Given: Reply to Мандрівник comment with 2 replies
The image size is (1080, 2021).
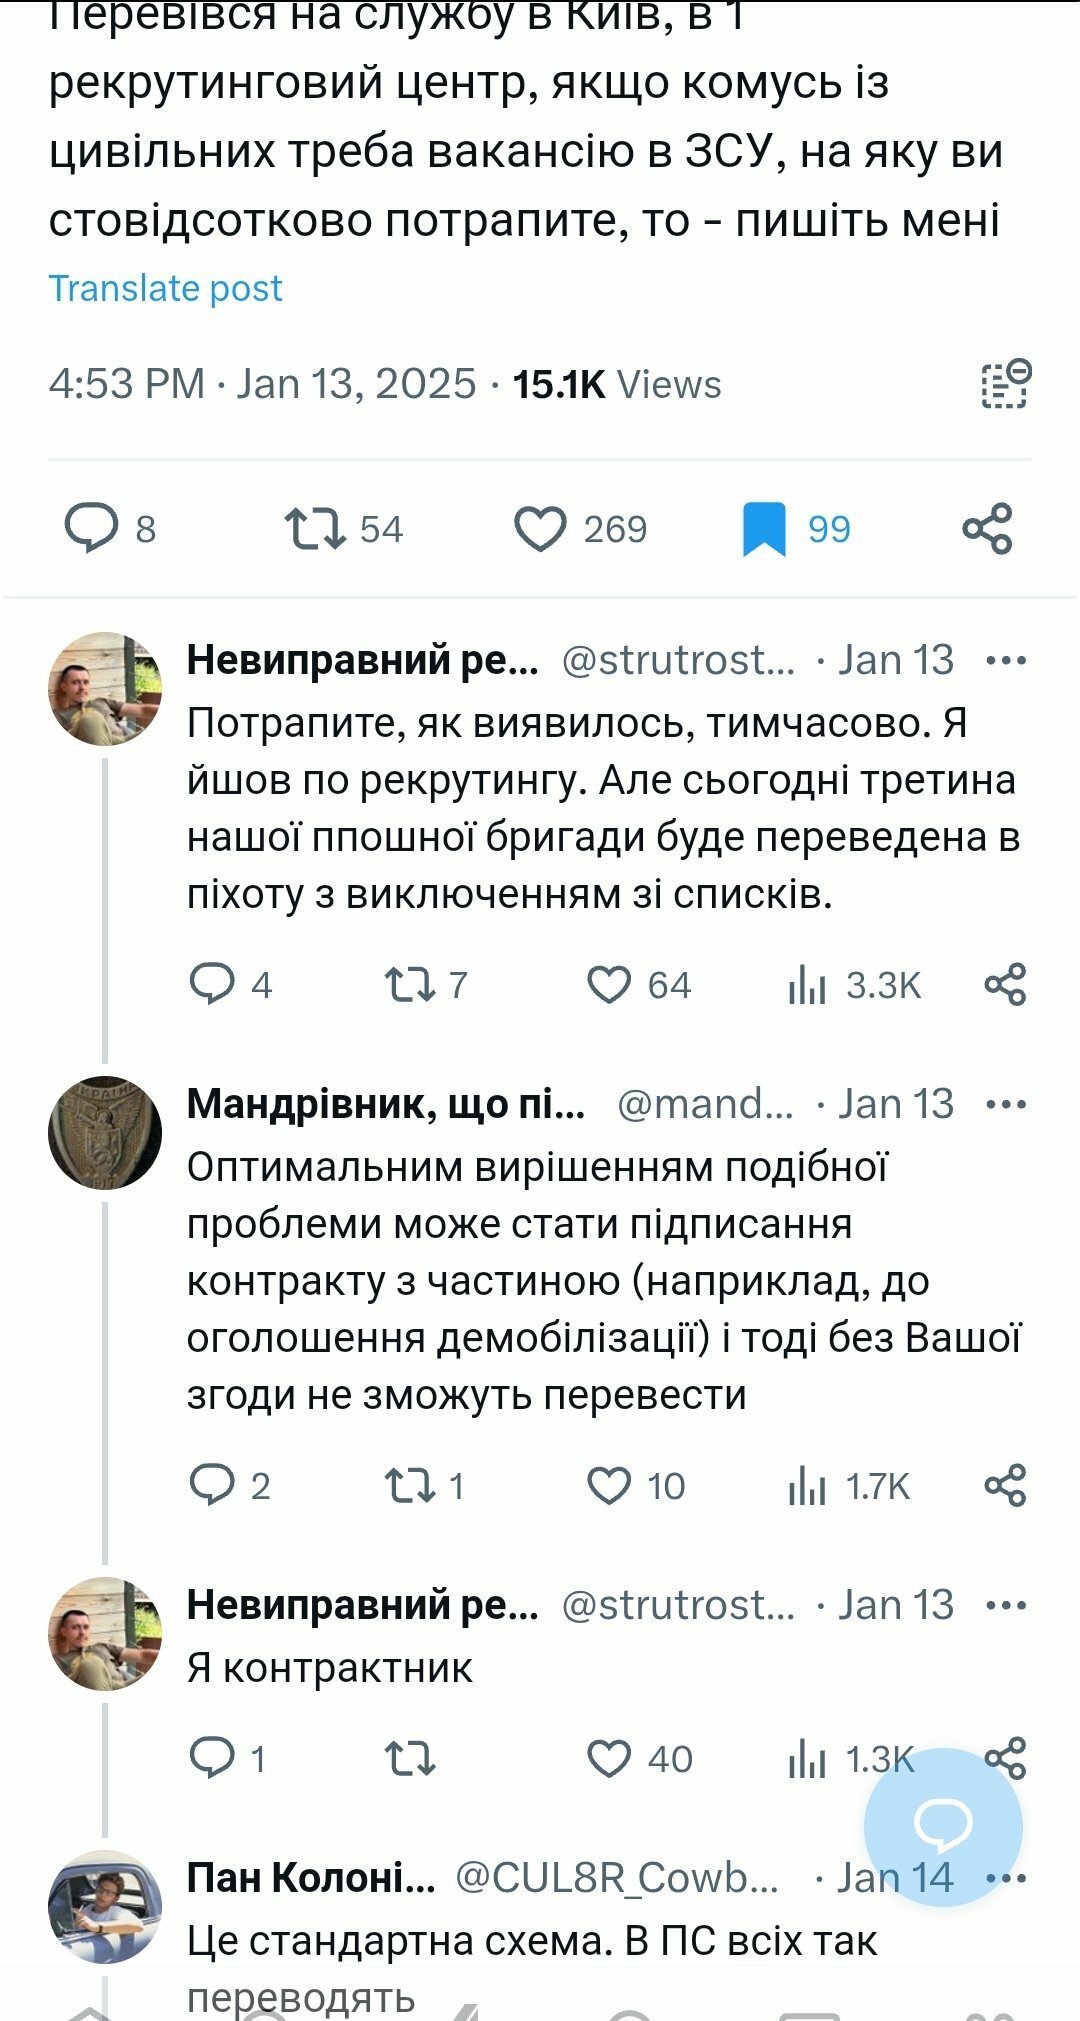Looking at the screenshot, I should click(212, 1486).
